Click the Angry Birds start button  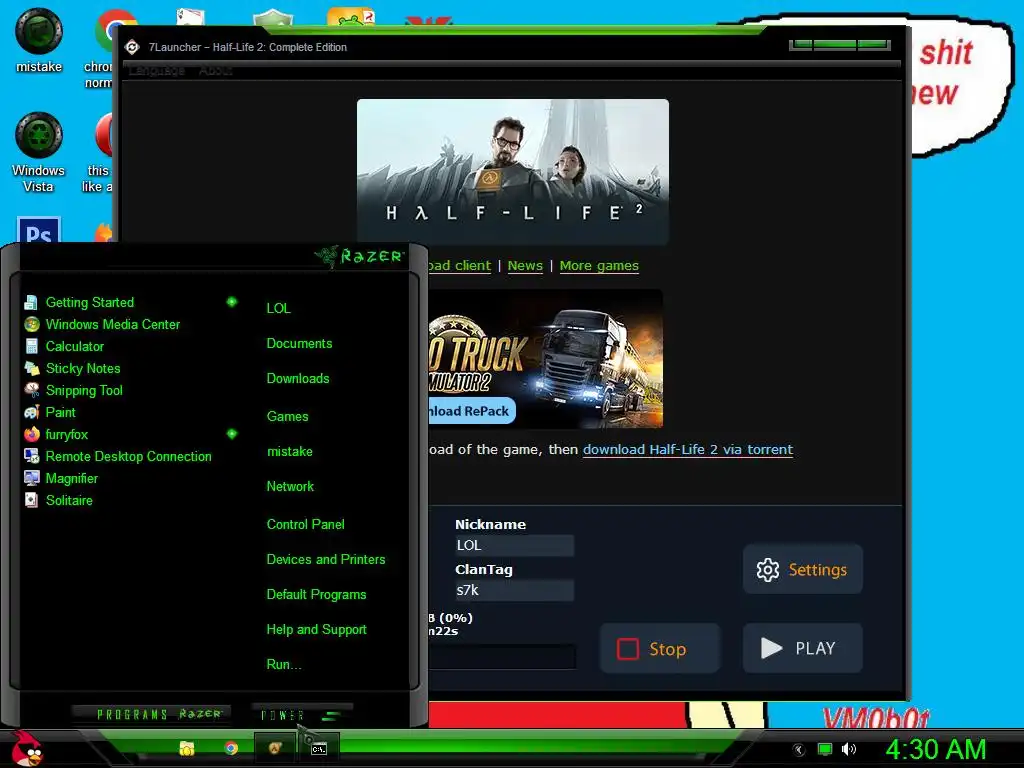(x=27, y=748)
